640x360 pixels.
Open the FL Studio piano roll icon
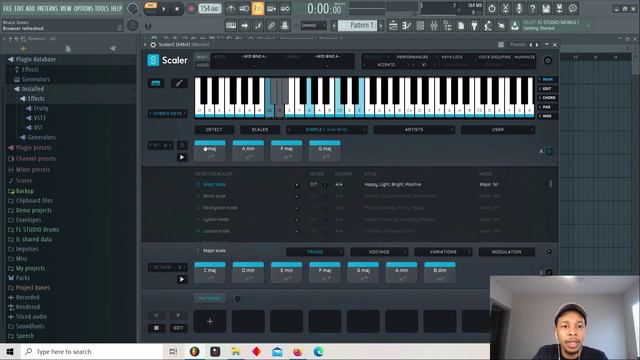[x=407, y=26]
